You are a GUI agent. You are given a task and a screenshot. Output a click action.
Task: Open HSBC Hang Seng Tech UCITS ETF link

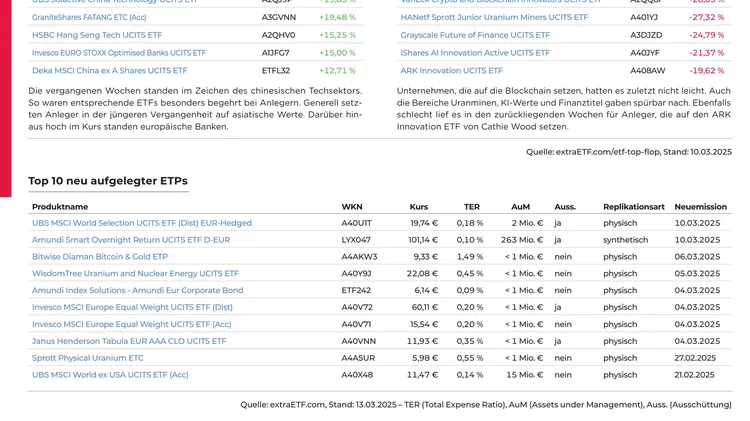coord(97,35)
